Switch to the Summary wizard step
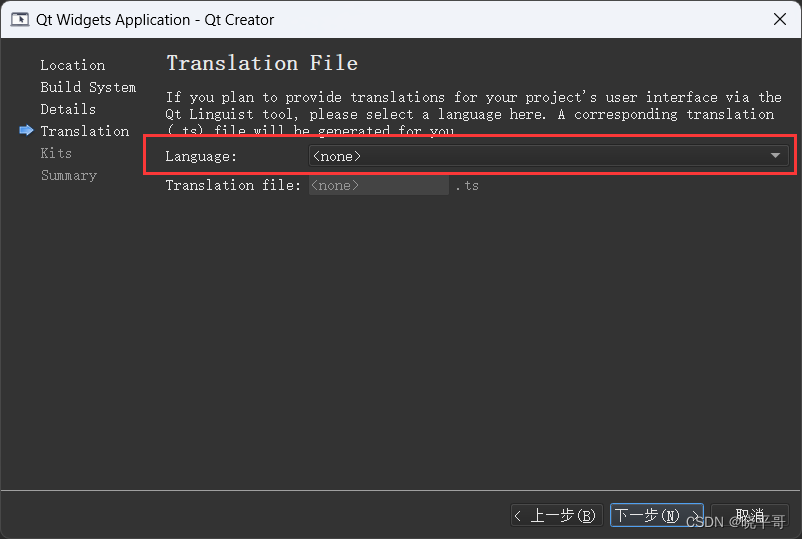The height and width of the screenshot is (539, 802). [x=69, y=175]
